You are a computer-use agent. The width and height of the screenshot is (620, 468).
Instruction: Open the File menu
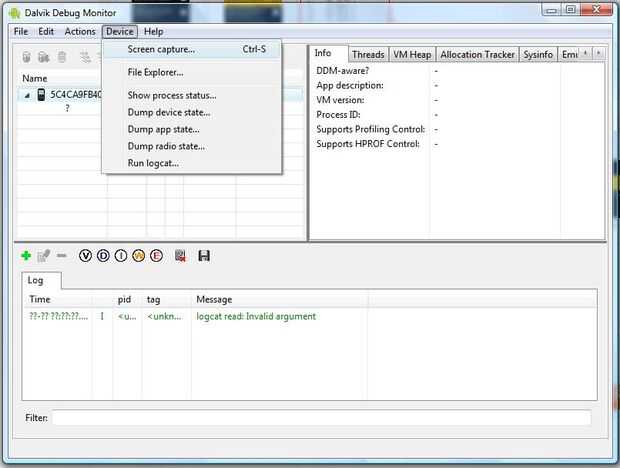(21, 32)
